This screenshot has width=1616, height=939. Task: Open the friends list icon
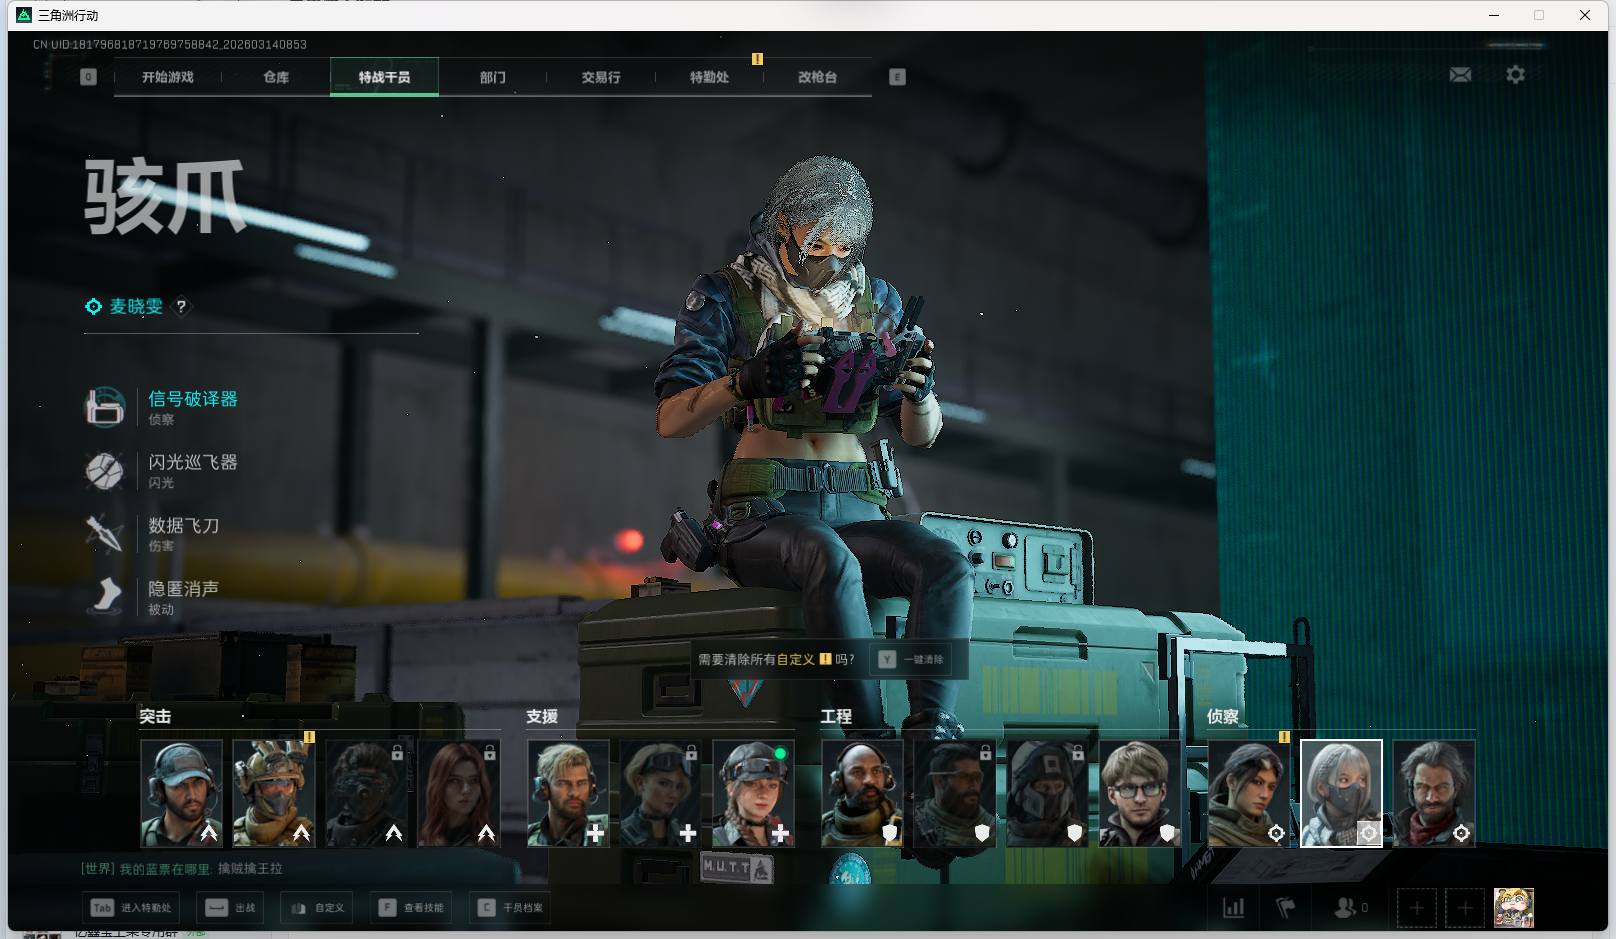pos(1346,907)
